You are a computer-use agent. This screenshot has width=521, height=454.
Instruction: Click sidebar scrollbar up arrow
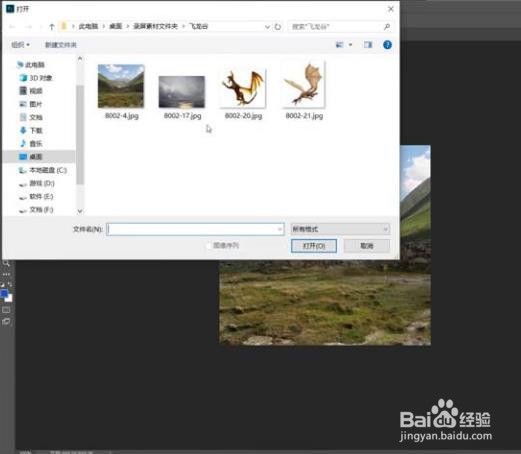coord(80,59)
